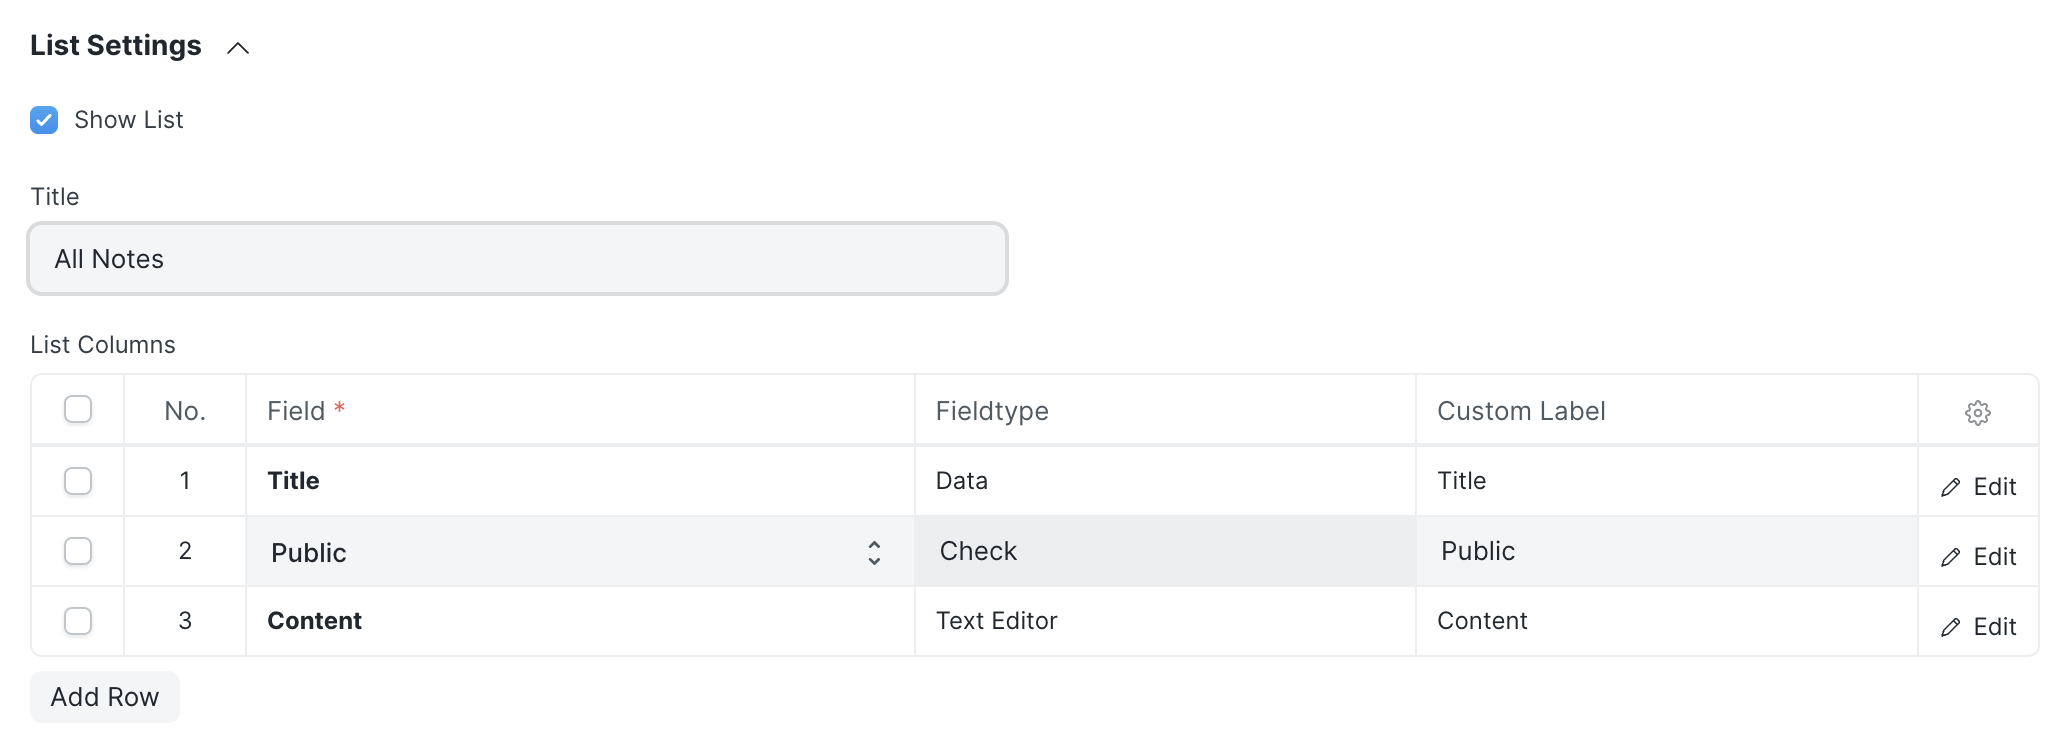Screen dimensions: 2066x742
Task: Open the Public field dropdown arrows
Action: pos(874,553)
